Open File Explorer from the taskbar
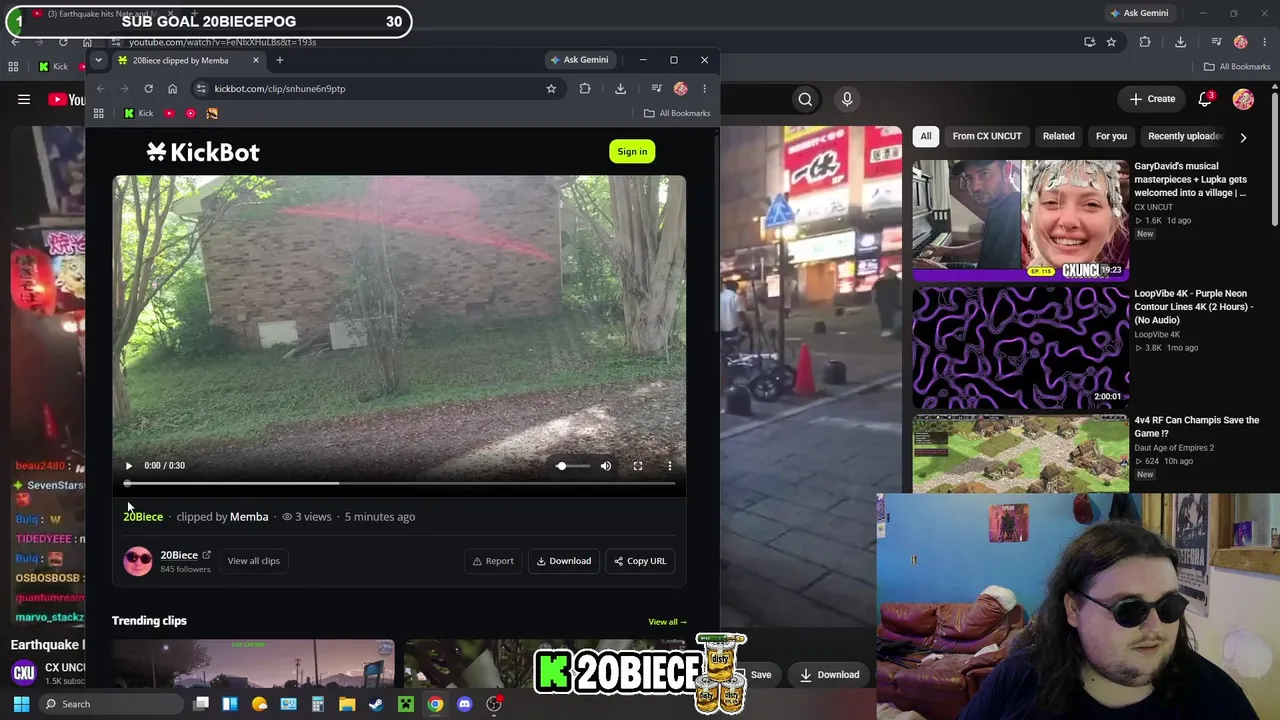 tap(347, 704)
